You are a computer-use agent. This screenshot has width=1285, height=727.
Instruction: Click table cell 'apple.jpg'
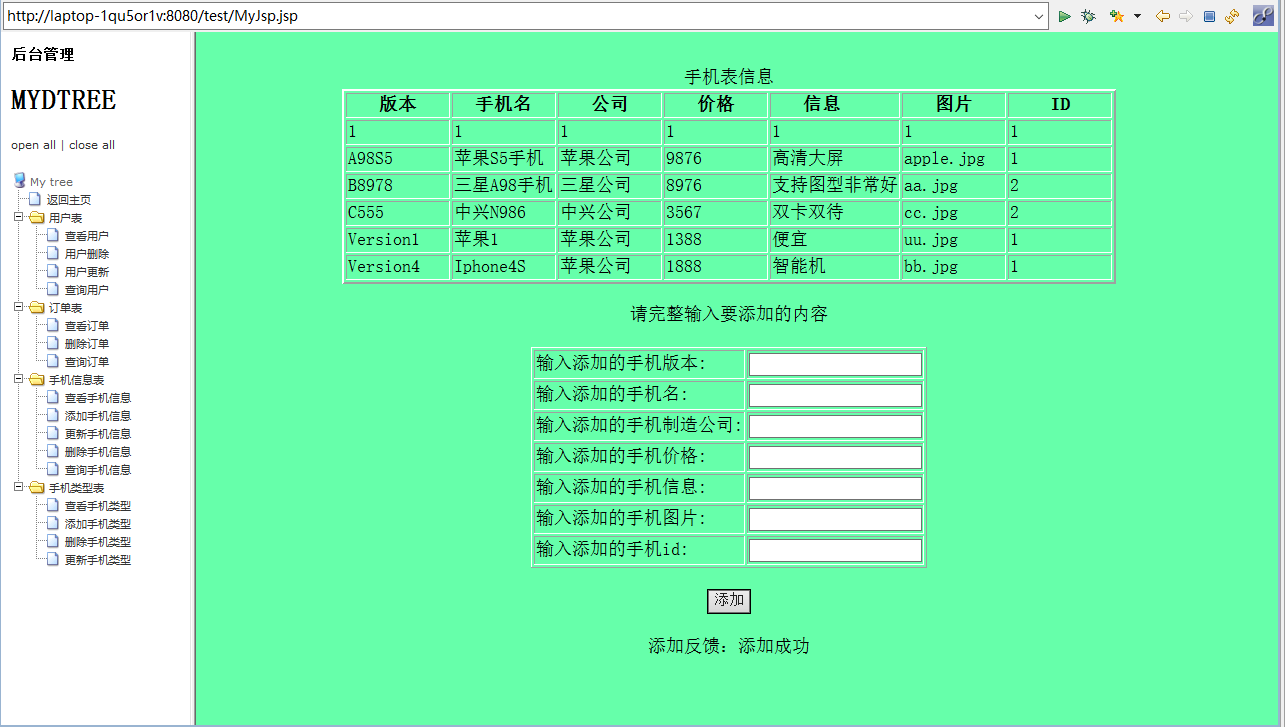coord(954,159)
